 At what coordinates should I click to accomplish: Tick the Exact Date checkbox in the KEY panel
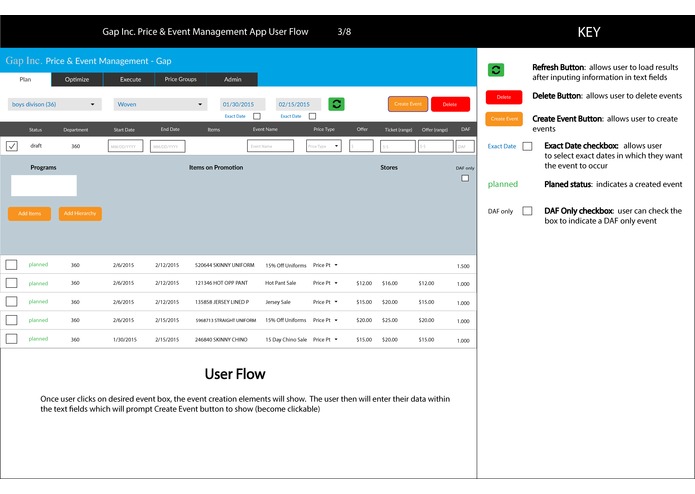tap(527, 146)
